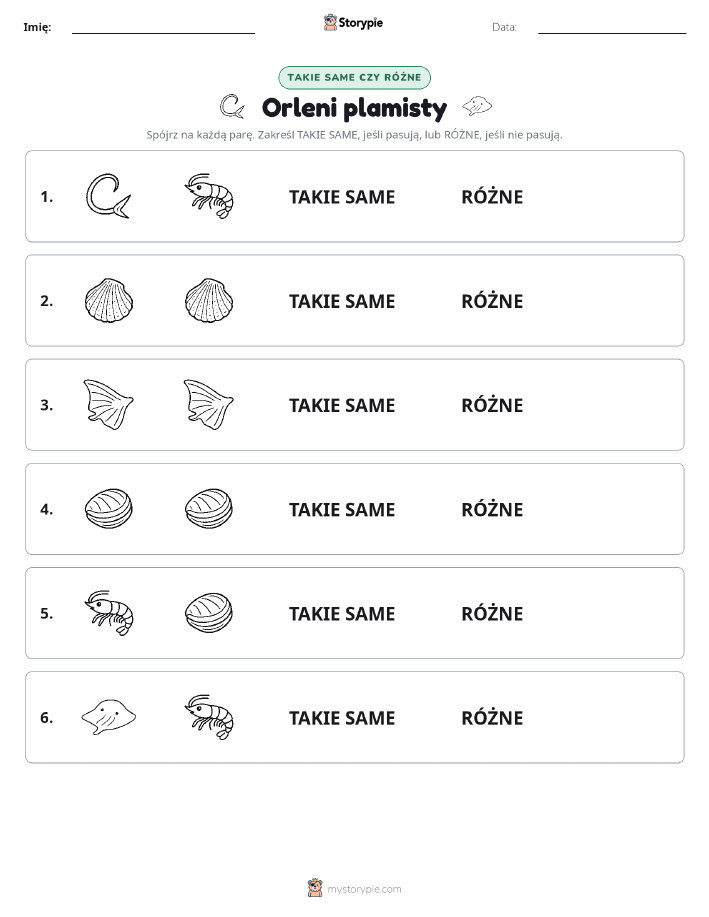This screenshot has height=917, width=709.
Task: Select the stingray picture in row 6
Action: [109, 716]
